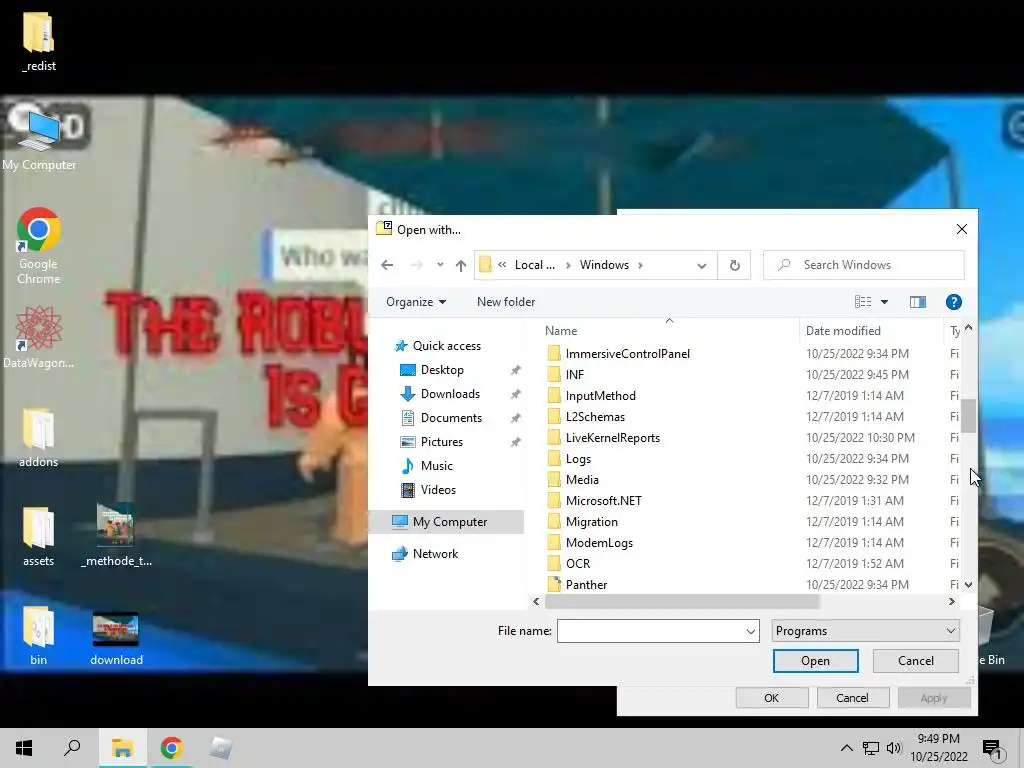Click the Local breadcrumb in address bar

[534, 265]
